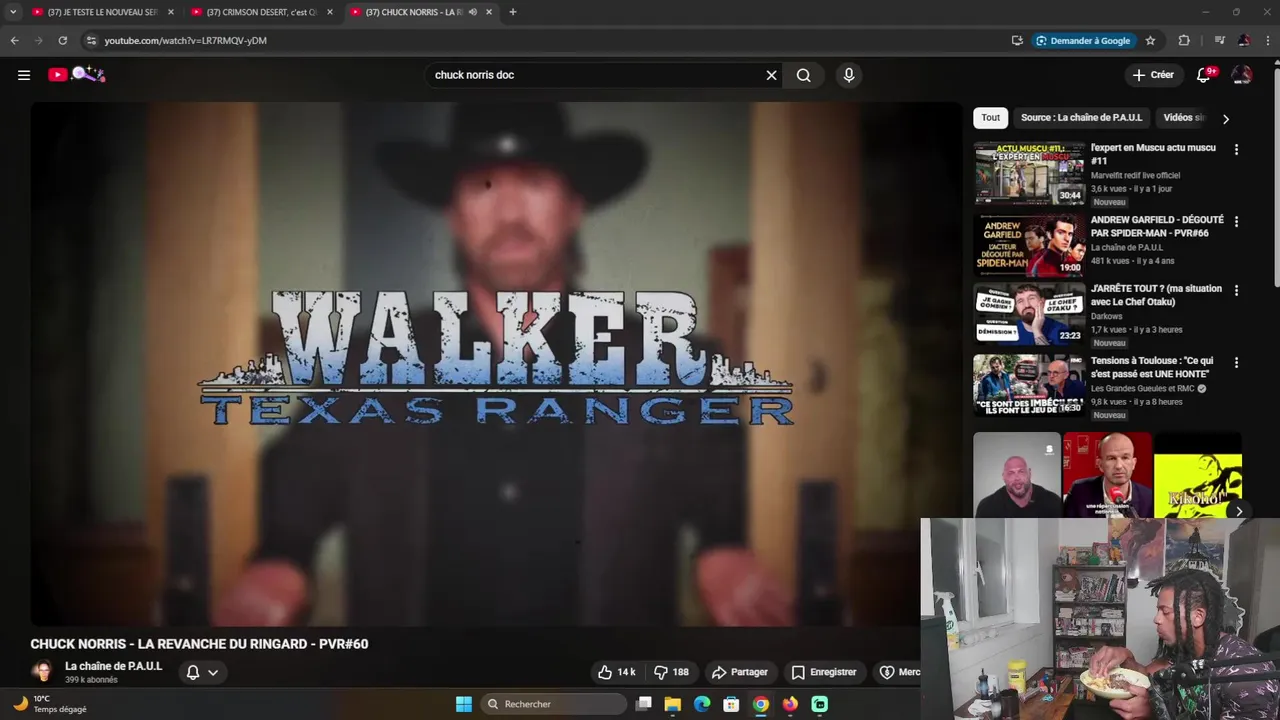Click the Walker Texas Ranger video player
This screenshot has width=1280, height=720.
tap(496, 364)
